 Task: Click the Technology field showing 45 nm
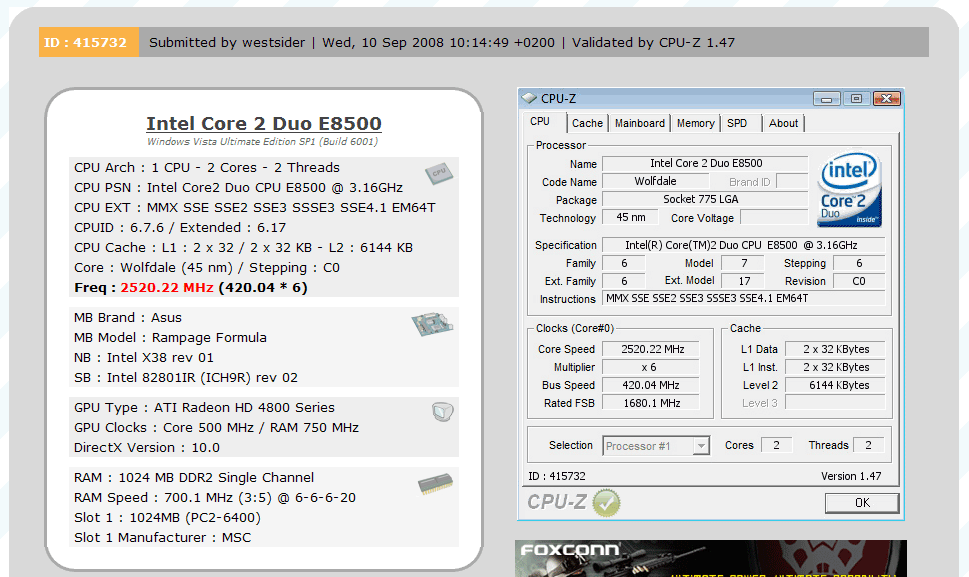point(630,217)
